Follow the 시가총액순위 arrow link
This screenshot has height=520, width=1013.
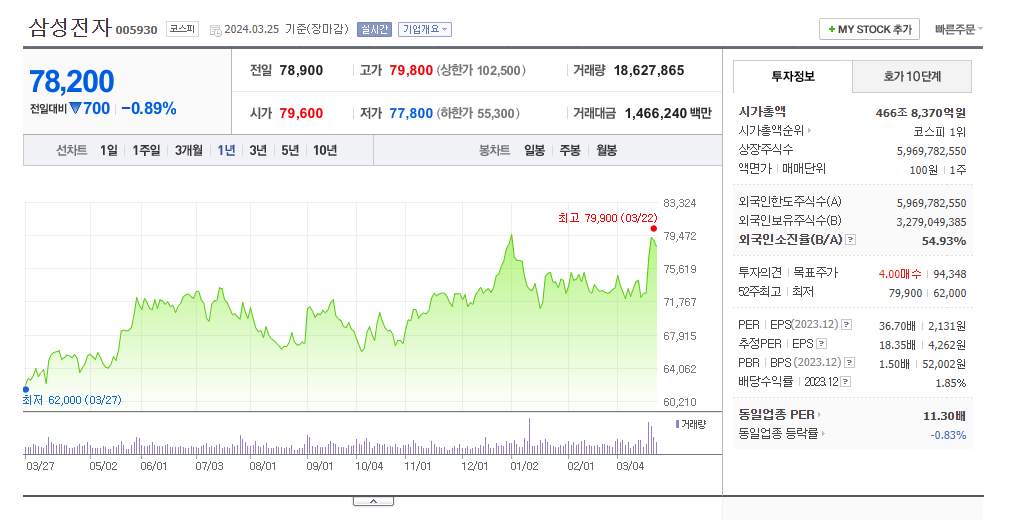point(775,130)
